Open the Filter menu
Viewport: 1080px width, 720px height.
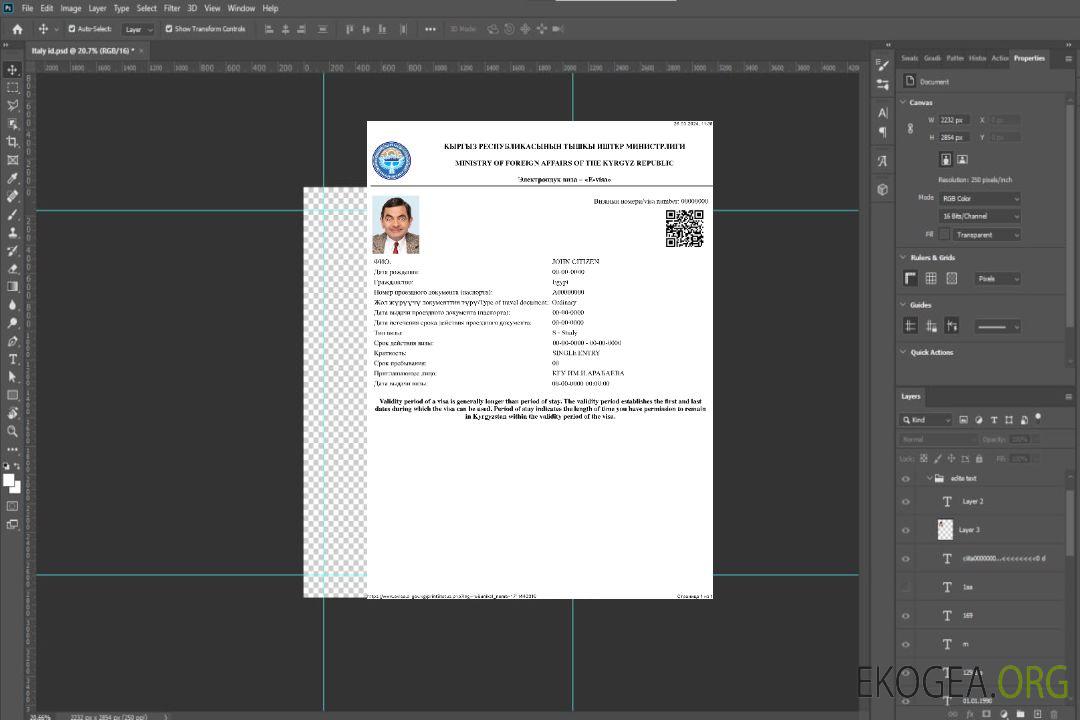(172, 8)
